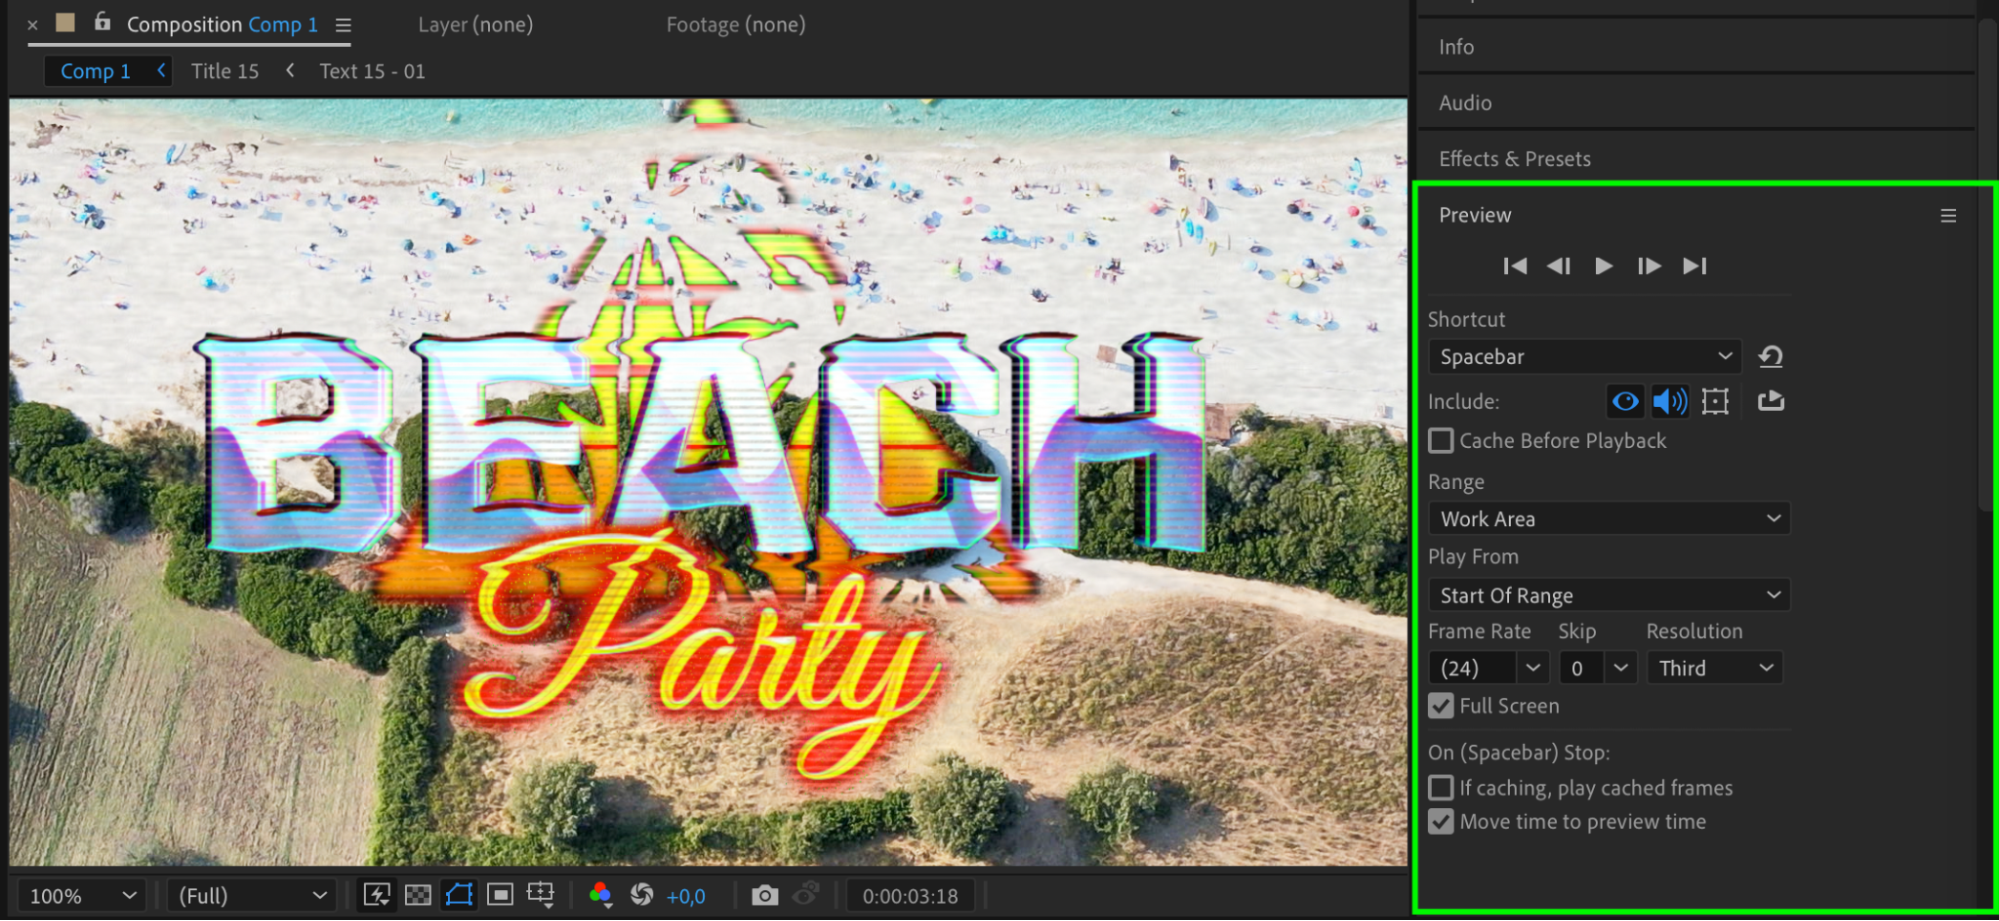This screenshot has width=1999, height=921.
Task: Open the Show Channel color menu
Action: point(601,895)
